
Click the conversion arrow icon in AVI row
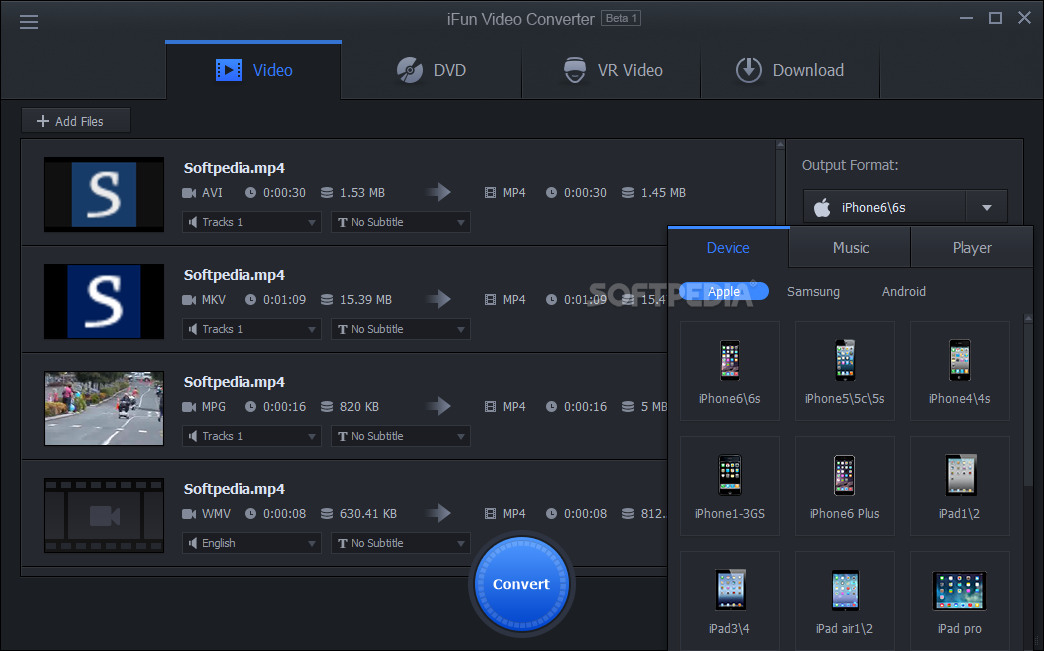coord(439,192)
